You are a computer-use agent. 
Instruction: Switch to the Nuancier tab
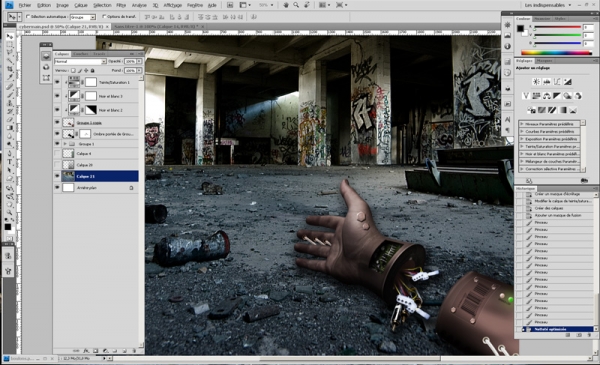(x=542, y=18)
